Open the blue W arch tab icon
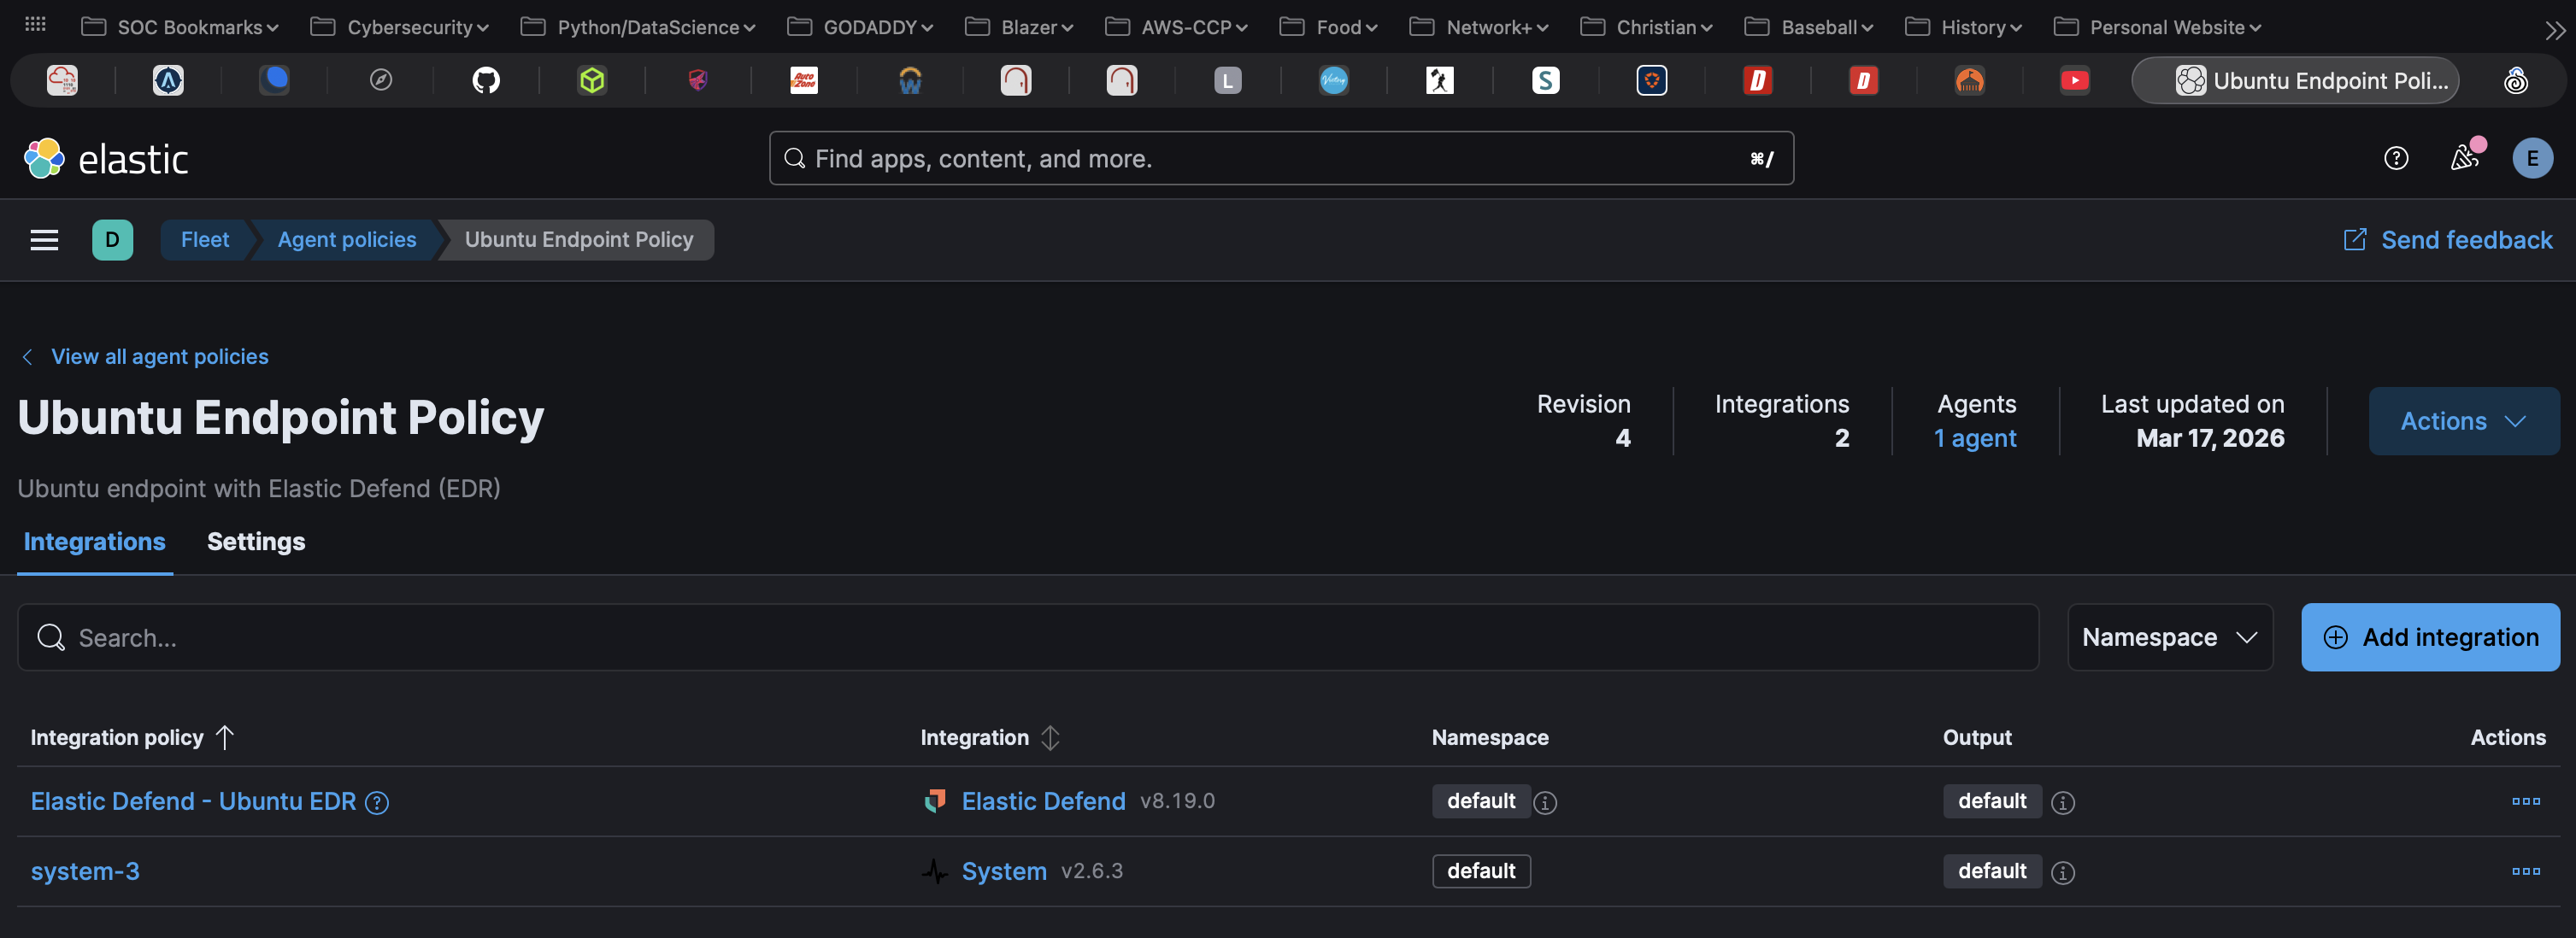The width and height of the screenshot is (2576, 938). (910, 80)
